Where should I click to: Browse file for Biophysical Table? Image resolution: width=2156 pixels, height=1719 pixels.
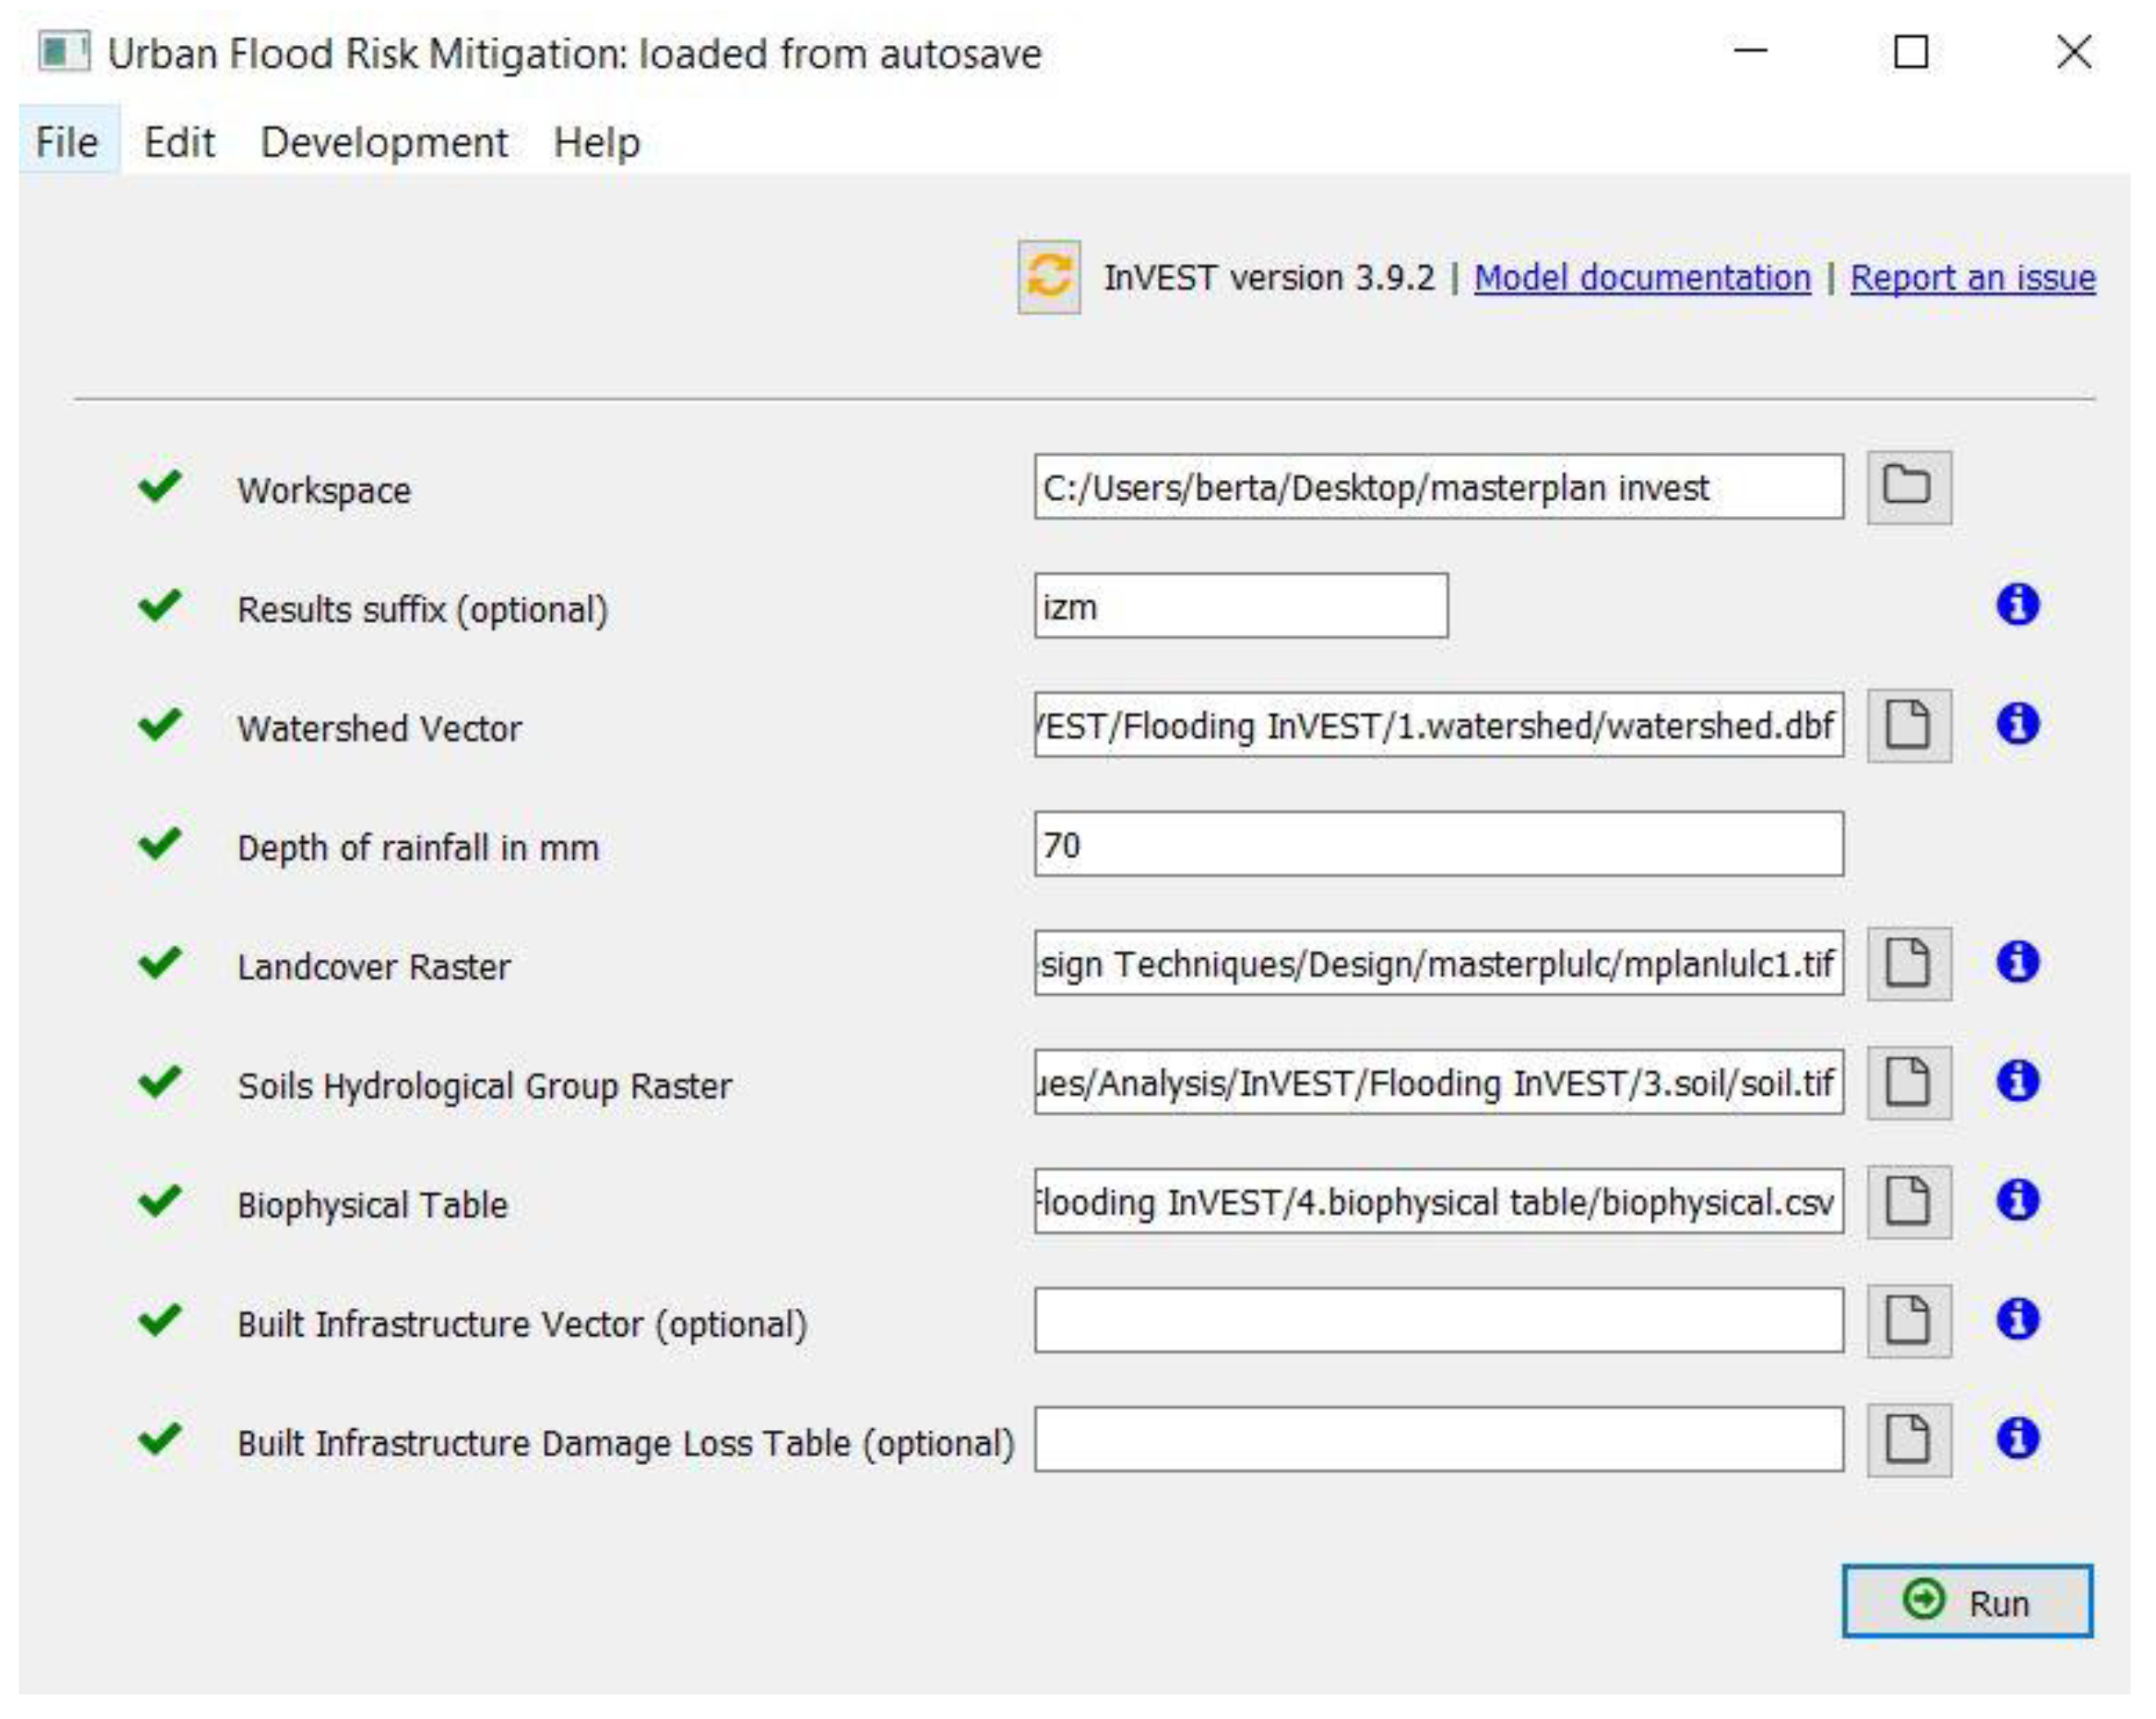pyautogui.click(x=1908, y=1201)
